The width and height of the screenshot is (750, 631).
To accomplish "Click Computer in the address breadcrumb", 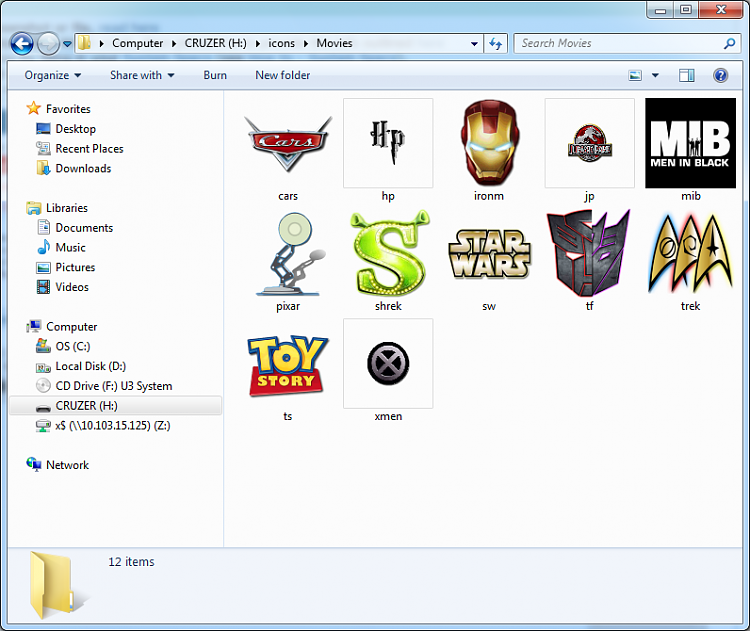I will point(137,43).
